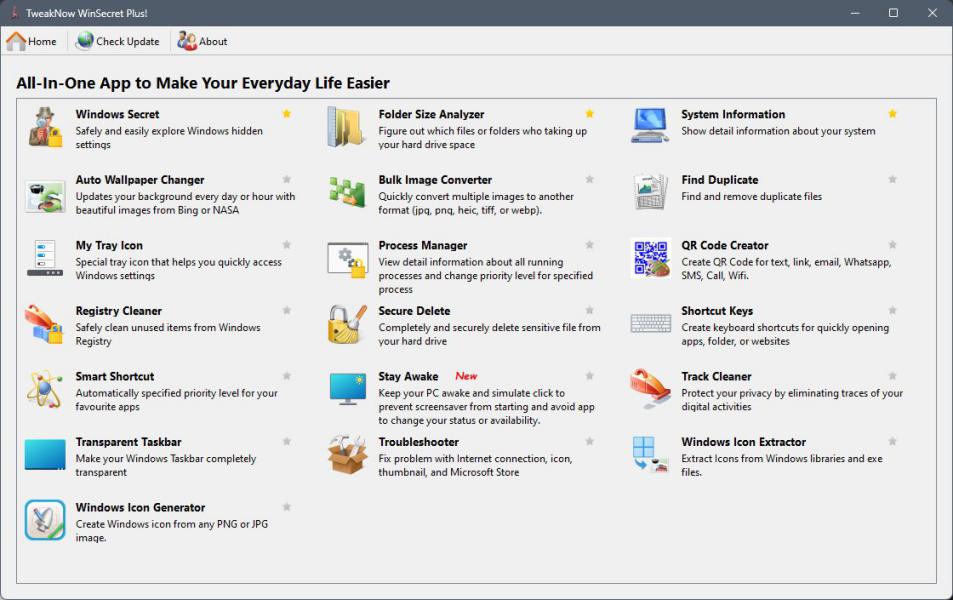Minimize the TweakNow WinSecret Plus window
Screen dimensions: 953x600
tap(855, 13)
